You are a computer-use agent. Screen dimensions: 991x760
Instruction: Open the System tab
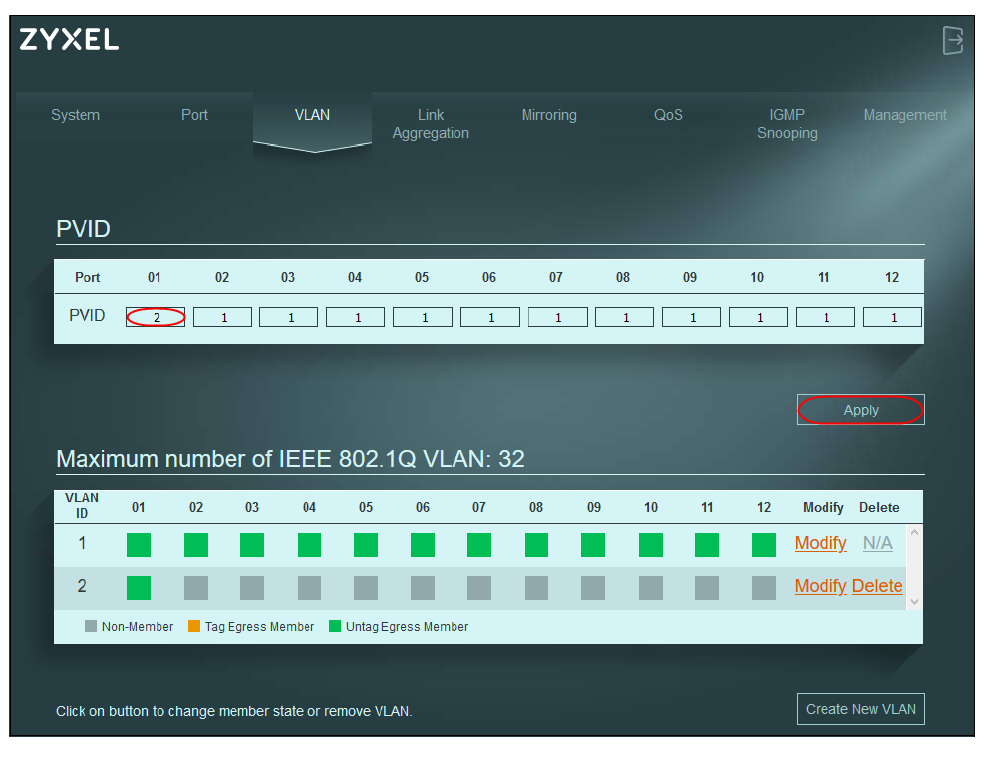pos(75,115)
